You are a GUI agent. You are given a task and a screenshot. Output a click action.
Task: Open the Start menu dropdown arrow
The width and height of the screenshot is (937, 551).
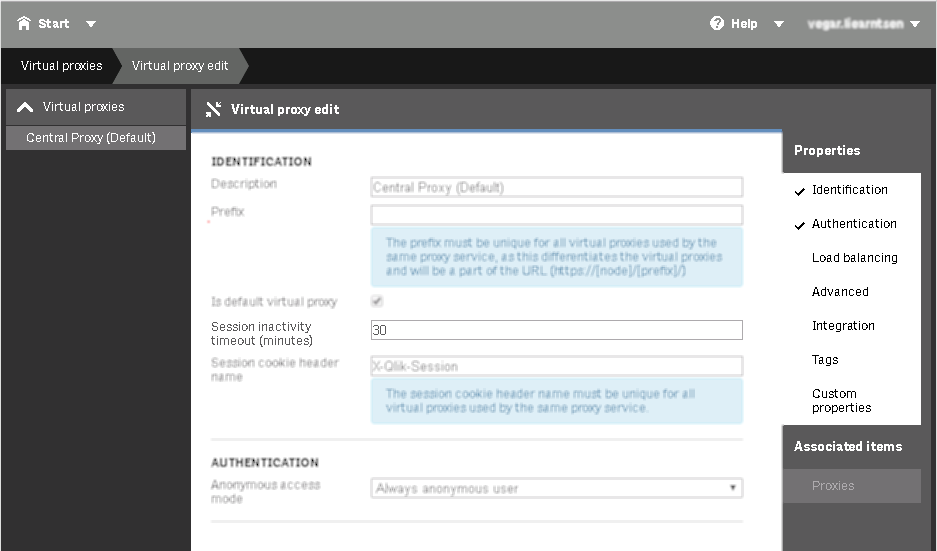point(91,24)
